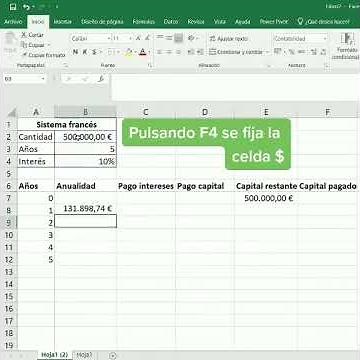
Task: Open the Archivo tab
Action: coord(13,22)
